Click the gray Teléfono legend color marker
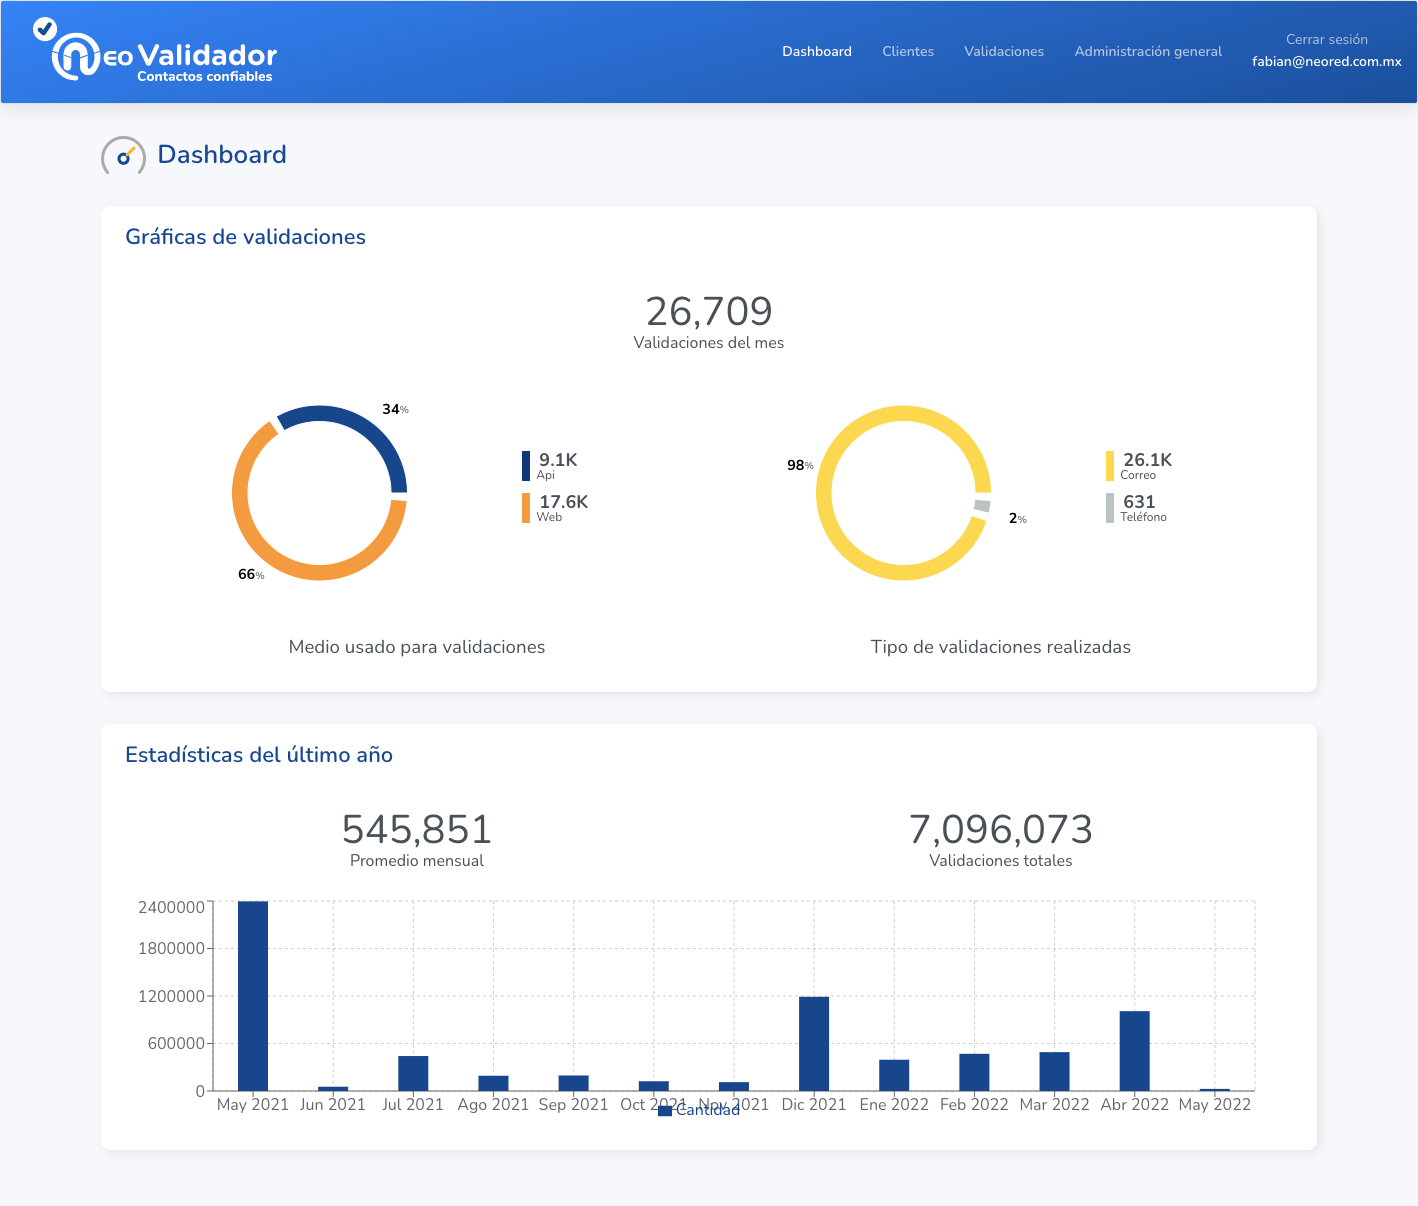The height and width of the screenshot is (1206, 1418). point(1110,508)
